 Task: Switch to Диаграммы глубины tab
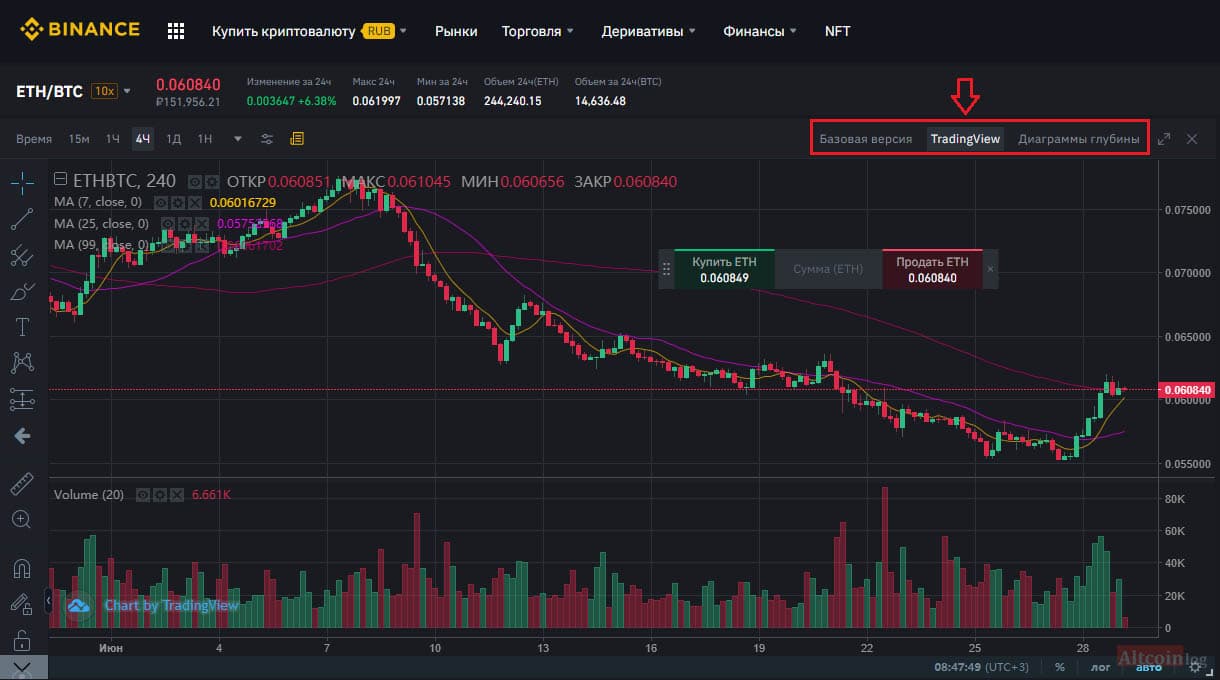click(1078, 139)
